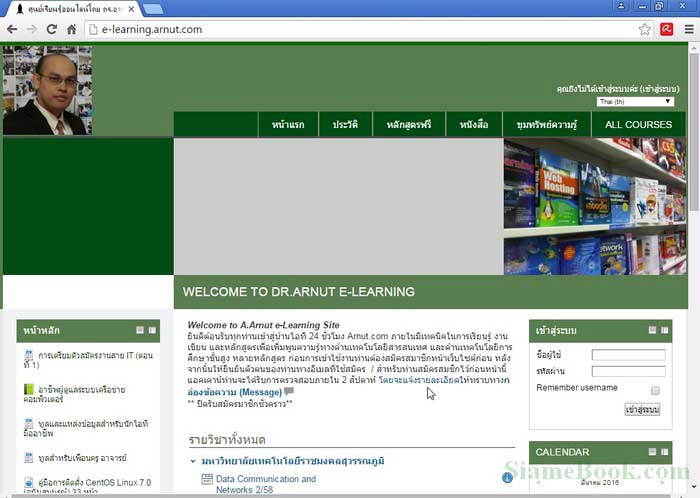This screenshot has height=498, width=700.
Task: Click the scroll up arrow of page scrollbar
Action: [693, 47]
